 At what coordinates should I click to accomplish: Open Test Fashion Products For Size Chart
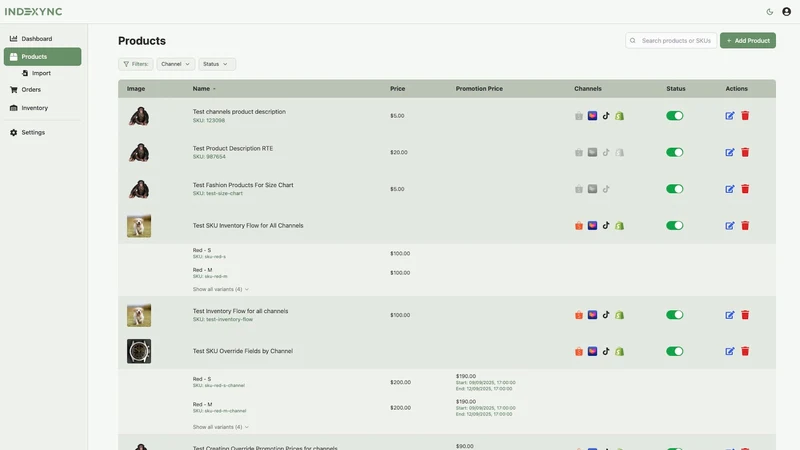(x=243, y=185)
